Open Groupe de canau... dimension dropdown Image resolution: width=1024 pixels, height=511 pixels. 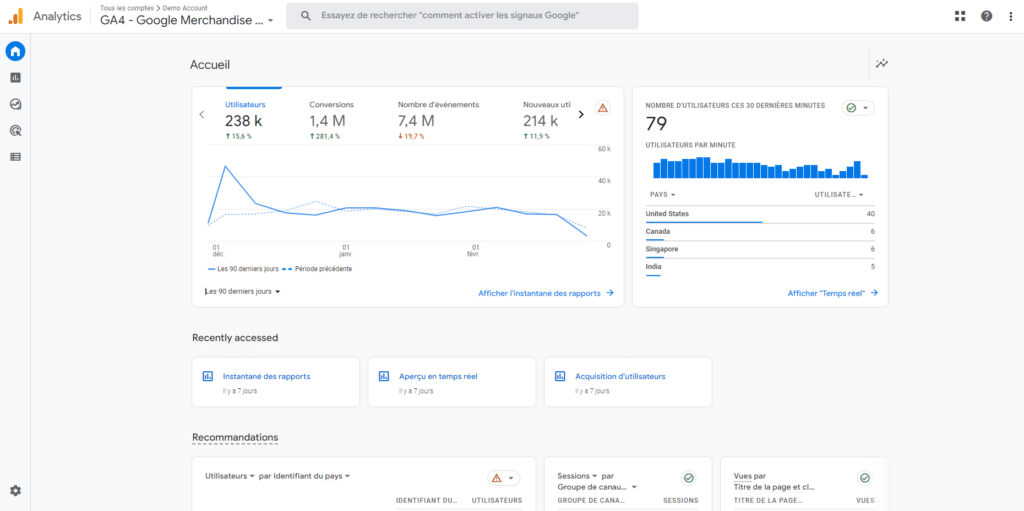coord(597,487)
